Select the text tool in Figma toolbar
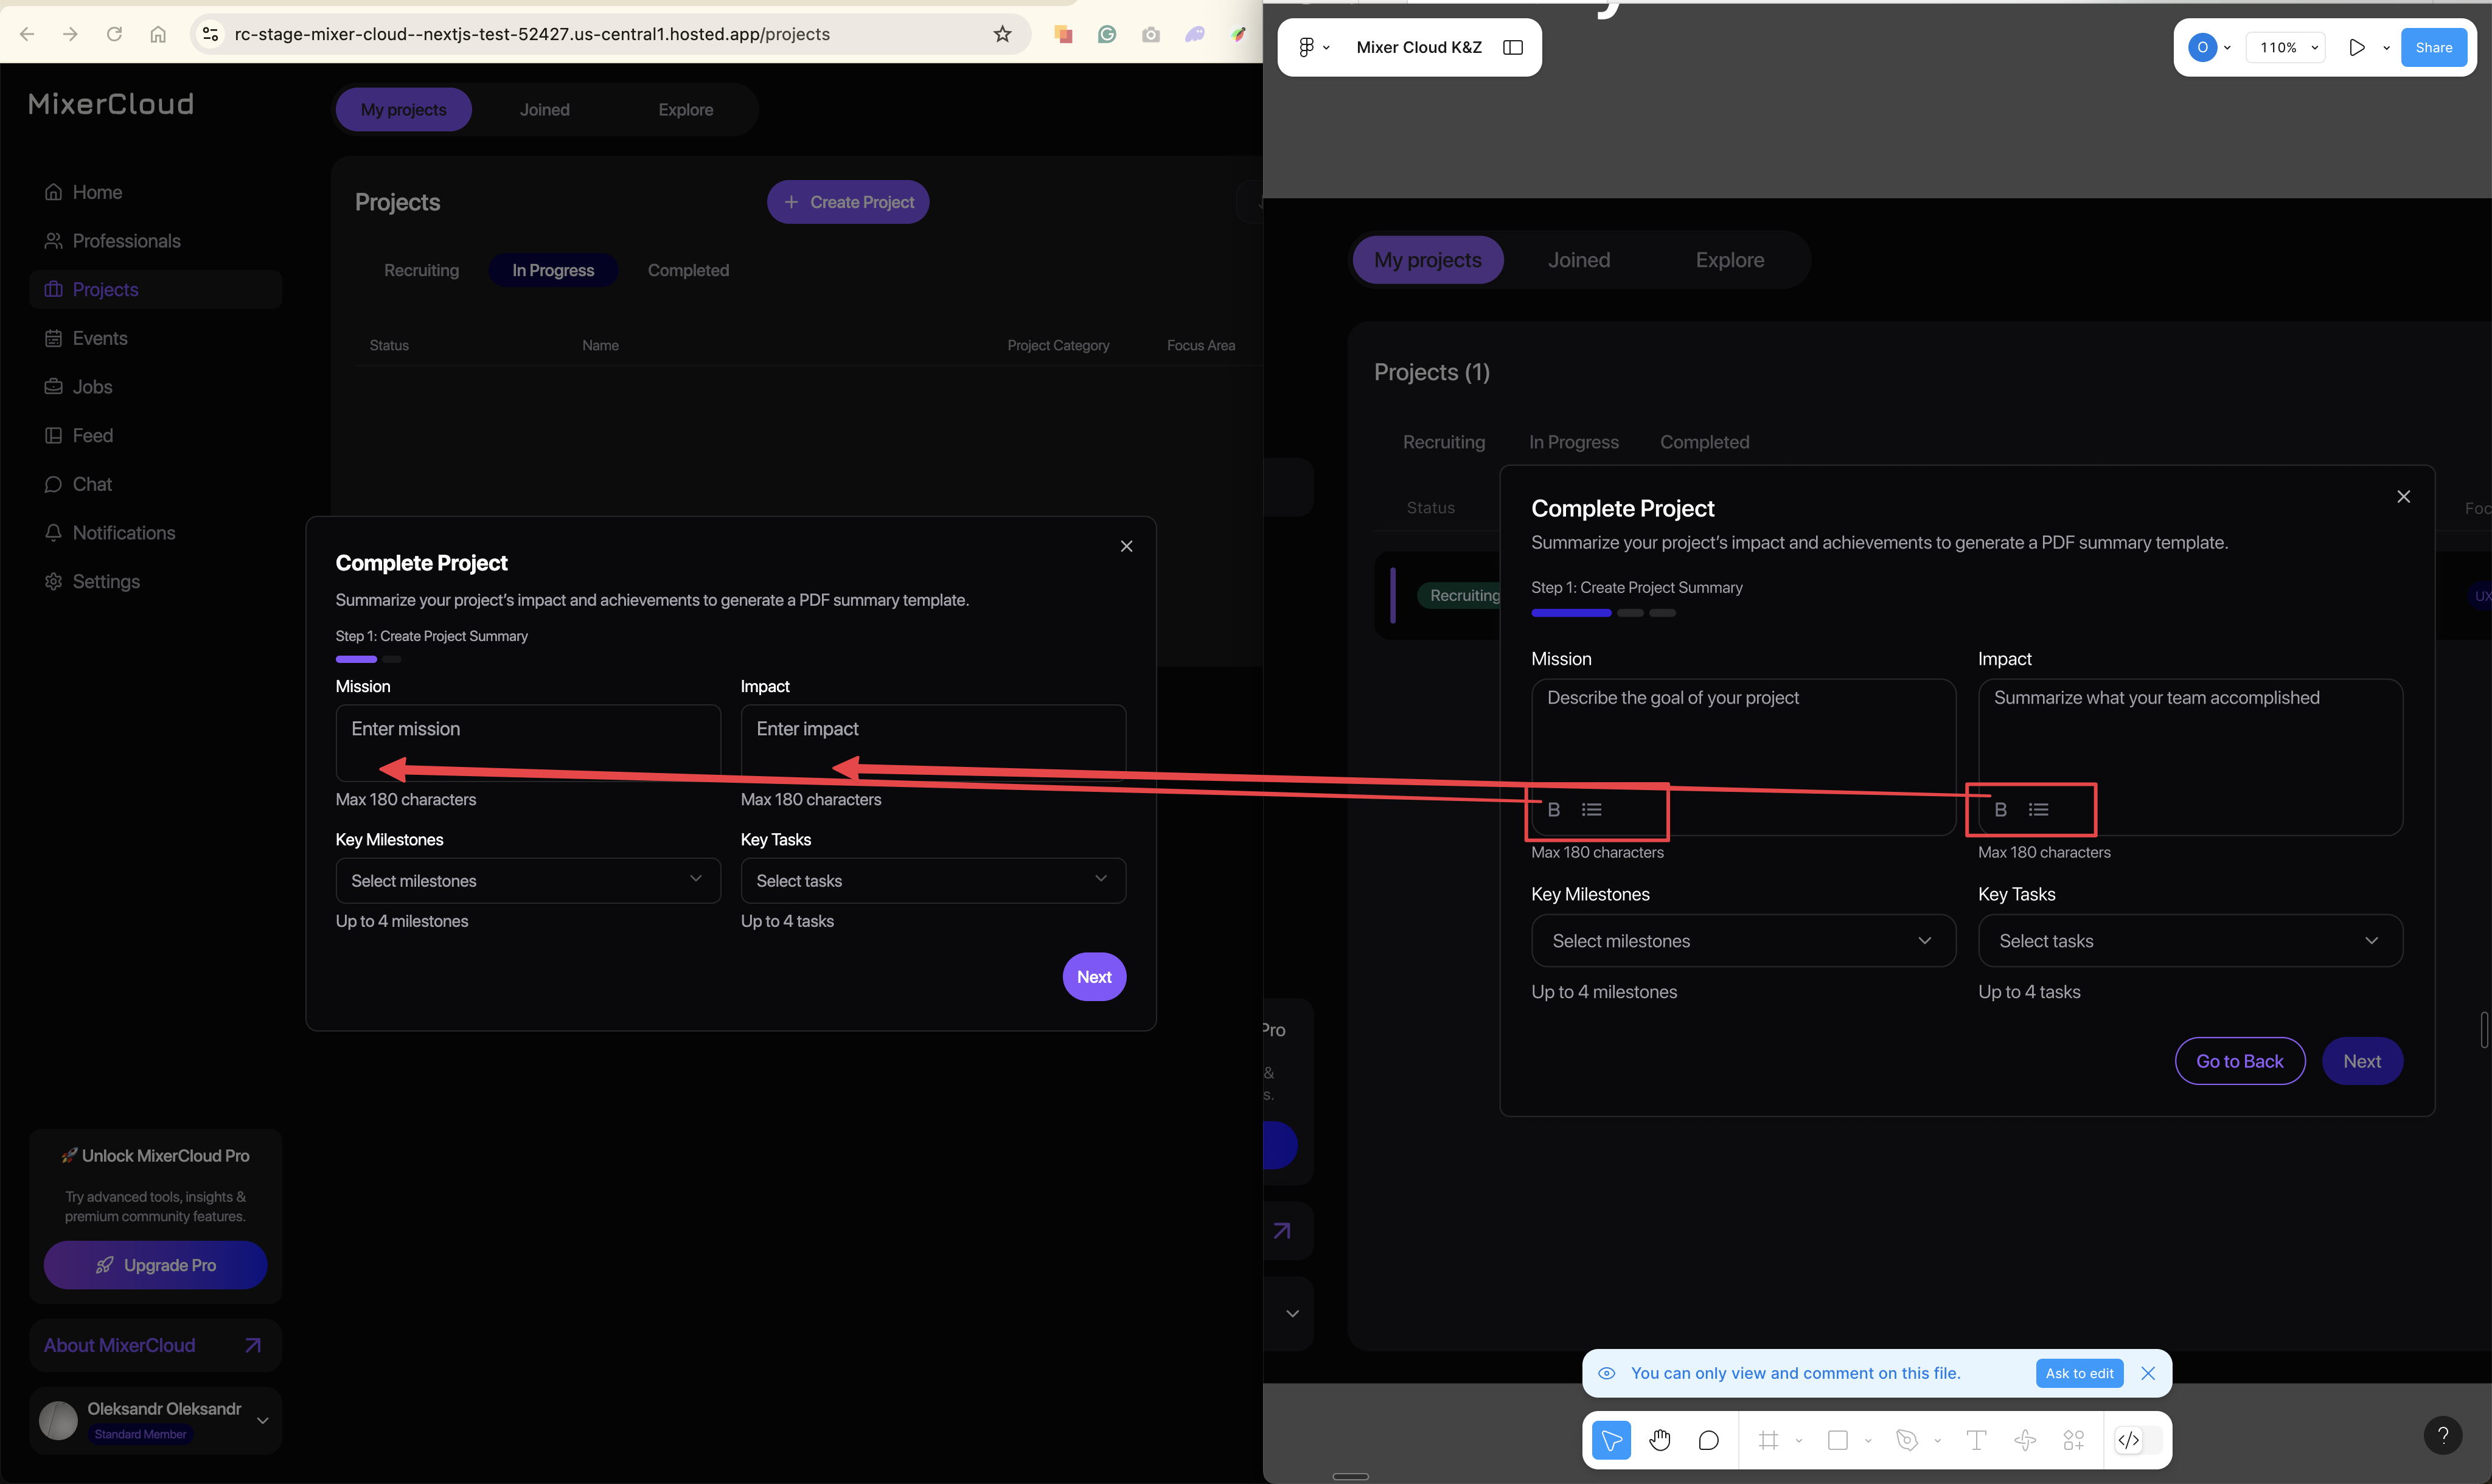The image size is (2492, 1484). [1976, 1440]
